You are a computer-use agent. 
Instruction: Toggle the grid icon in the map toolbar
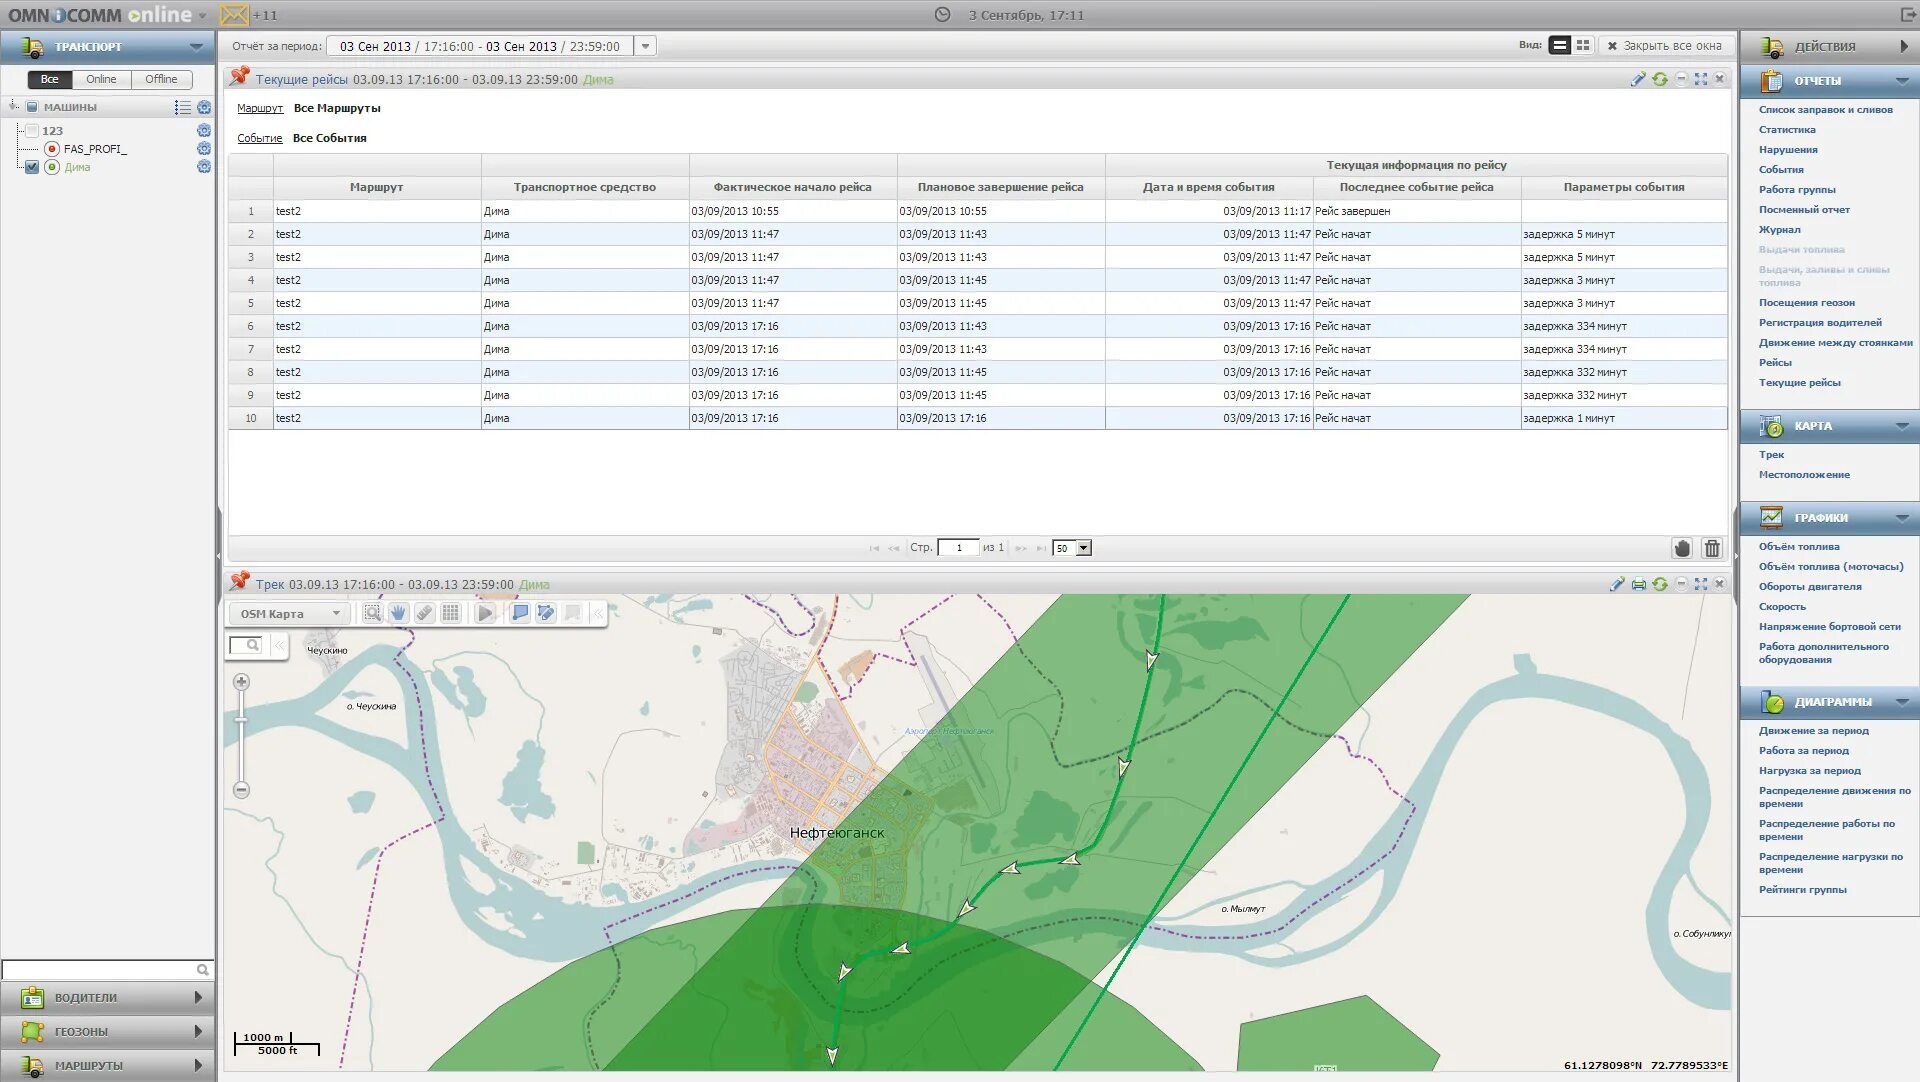(x=451, y=613)
